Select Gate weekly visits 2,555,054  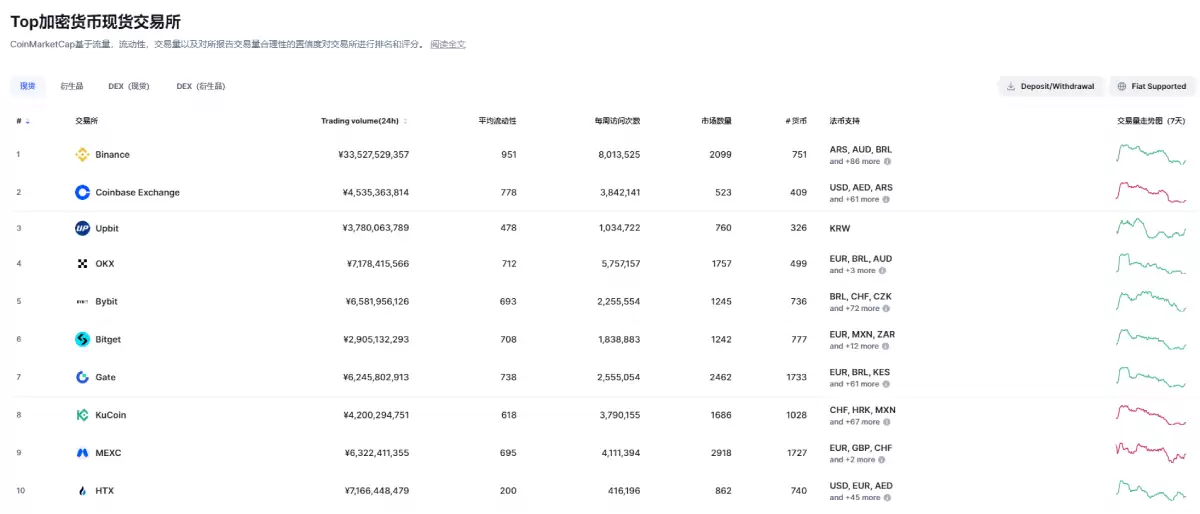618,377
